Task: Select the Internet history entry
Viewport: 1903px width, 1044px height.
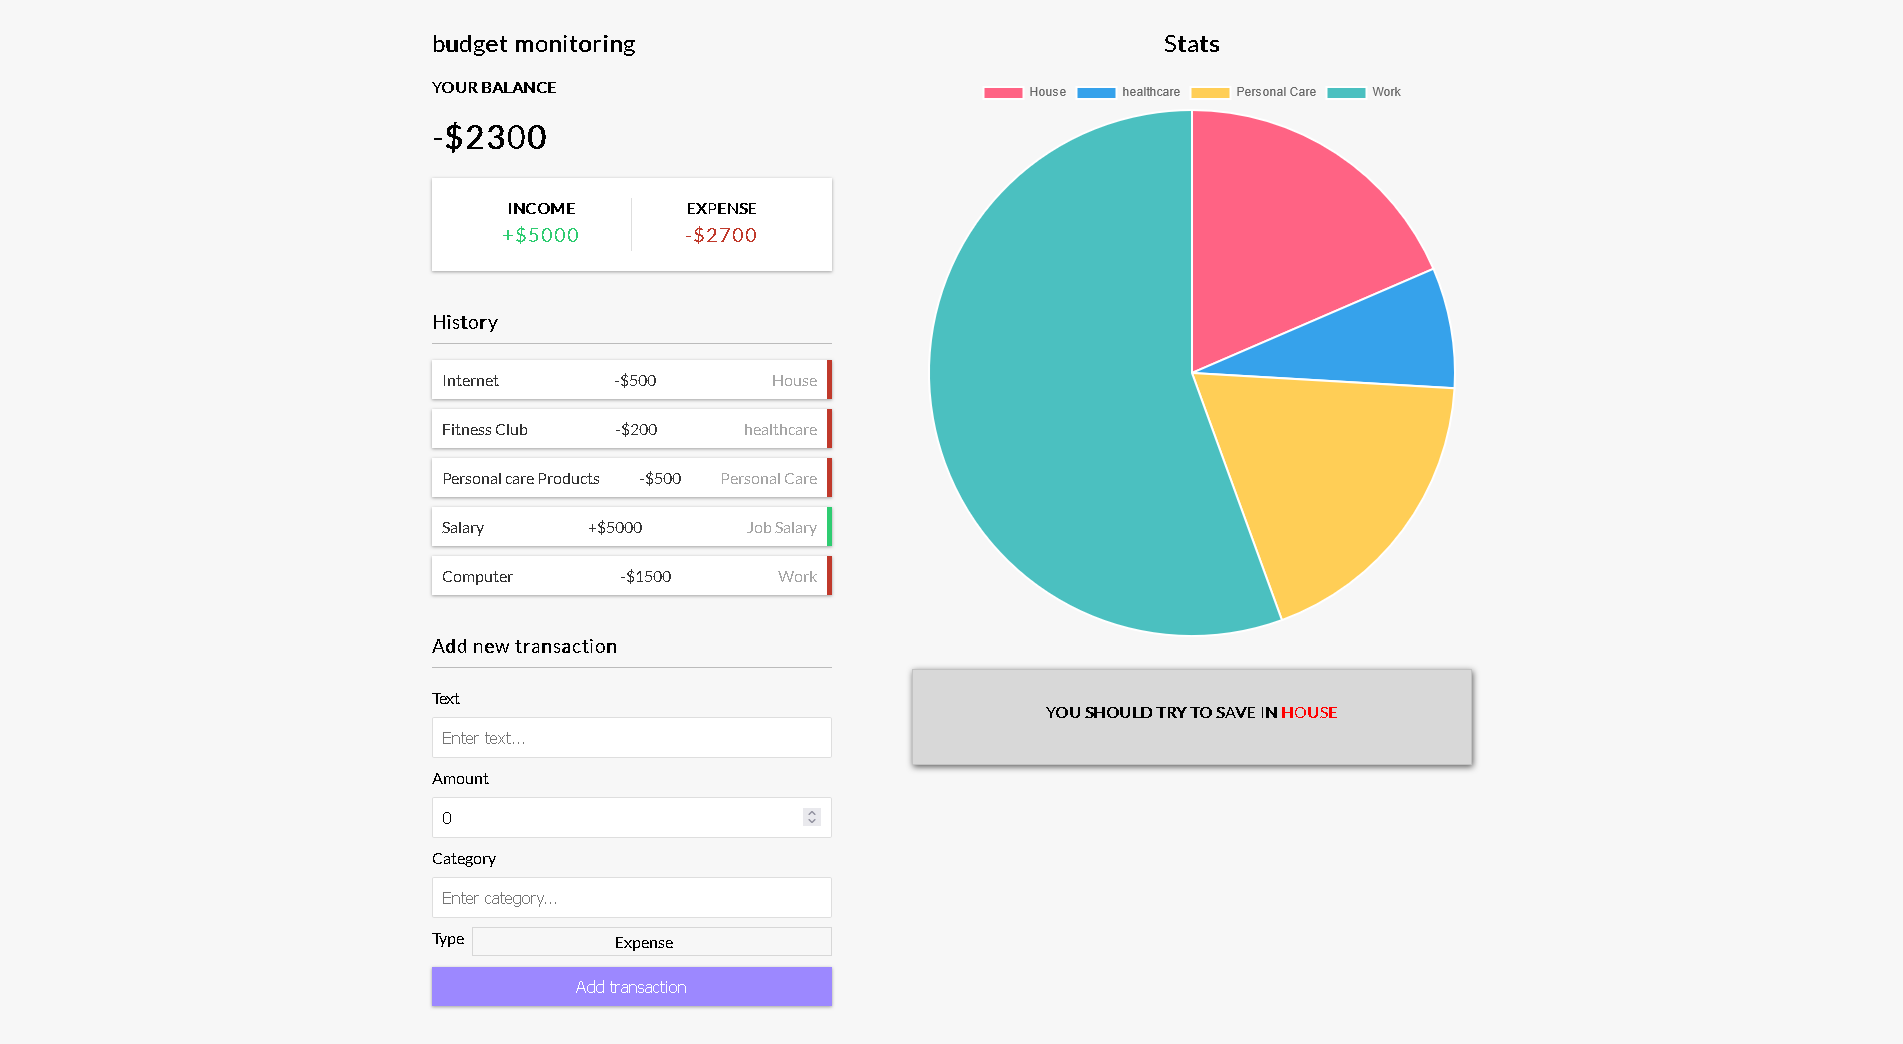Action: tap(631, 380)
